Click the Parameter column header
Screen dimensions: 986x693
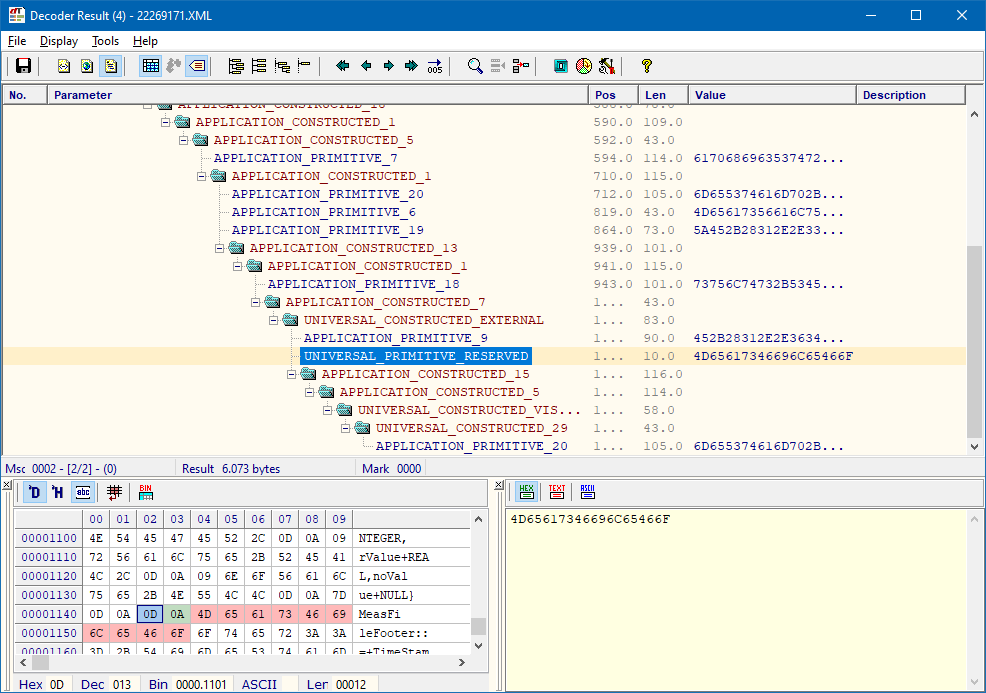[x=318, y=95]
